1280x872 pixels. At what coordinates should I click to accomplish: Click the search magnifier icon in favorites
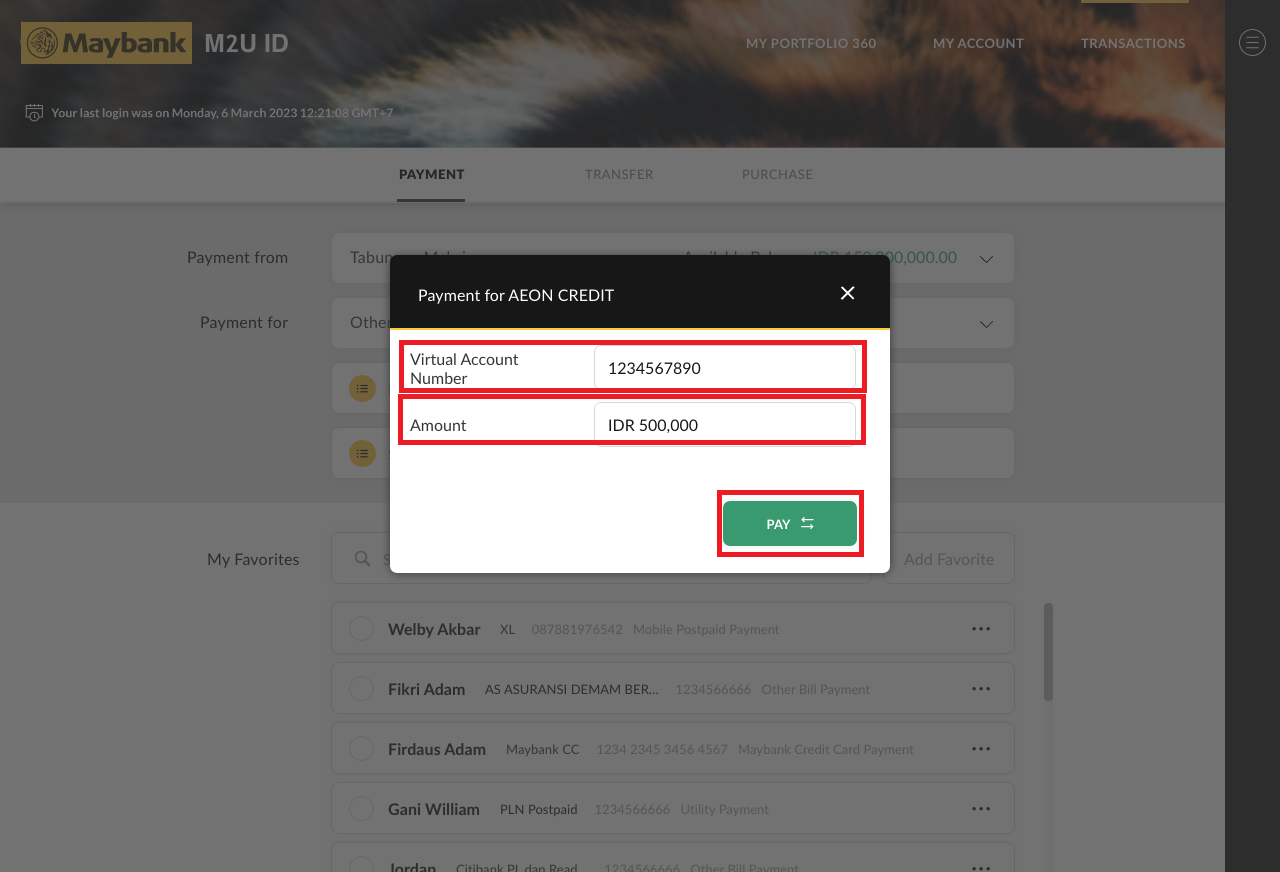363,558
